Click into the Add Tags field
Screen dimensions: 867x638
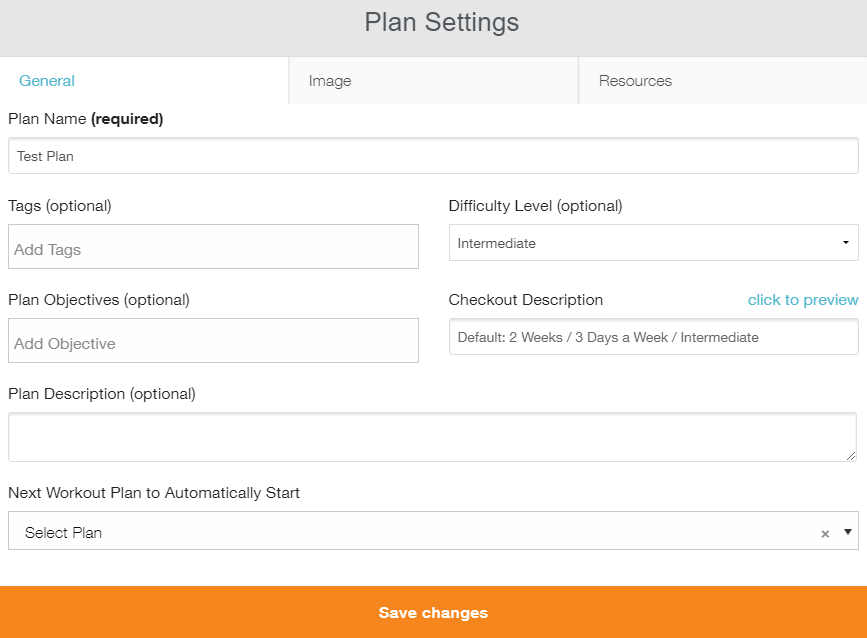[x=213, y=247]
